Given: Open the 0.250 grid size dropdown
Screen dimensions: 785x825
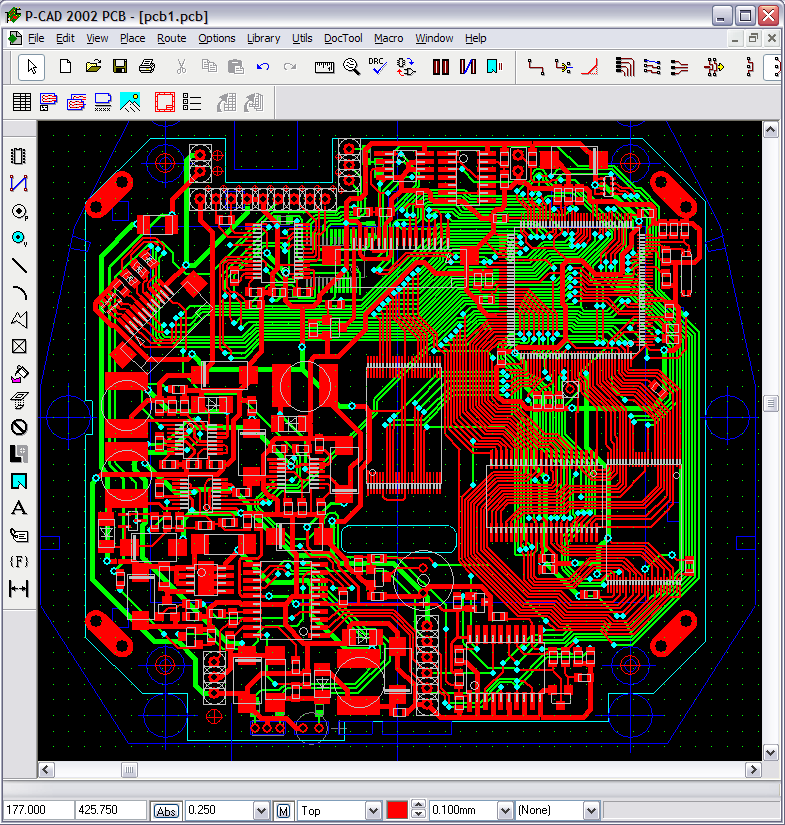Looking at the screenshot, I should 261,811.
